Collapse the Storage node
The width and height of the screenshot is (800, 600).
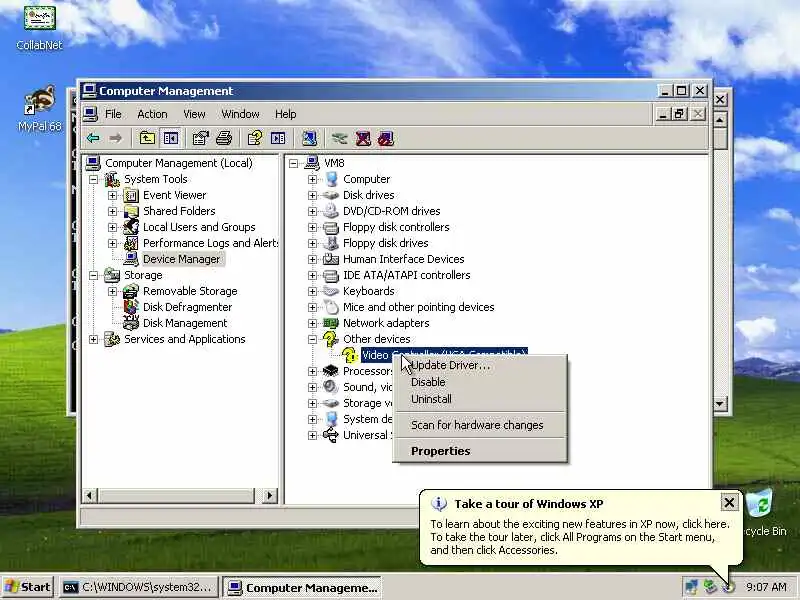(x=93, y=276)
